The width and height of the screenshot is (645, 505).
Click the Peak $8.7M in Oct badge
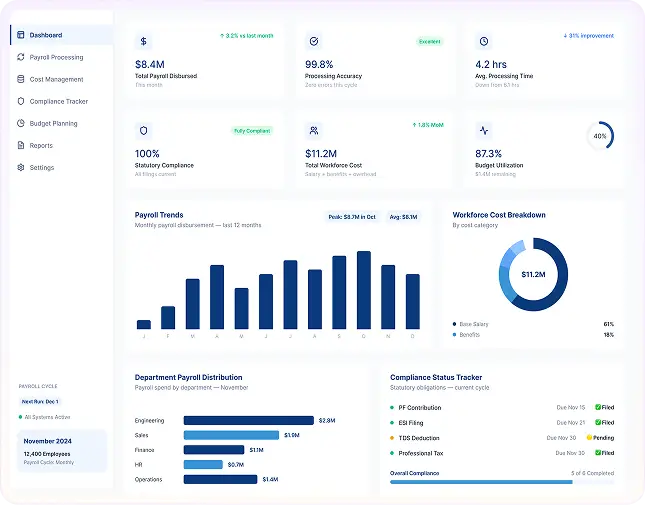(x=352, y=217)
